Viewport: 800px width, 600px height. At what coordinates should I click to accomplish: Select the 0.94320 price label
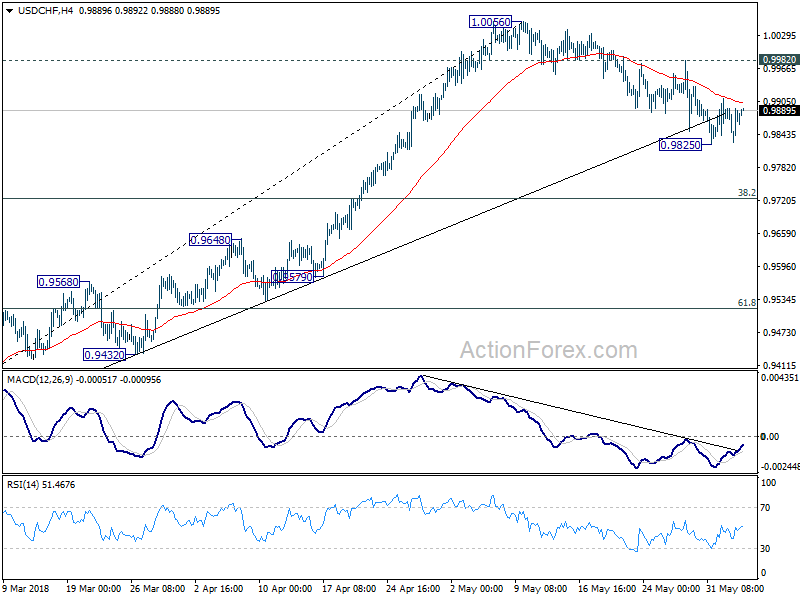pyautogui.click(x=104, y=355)
